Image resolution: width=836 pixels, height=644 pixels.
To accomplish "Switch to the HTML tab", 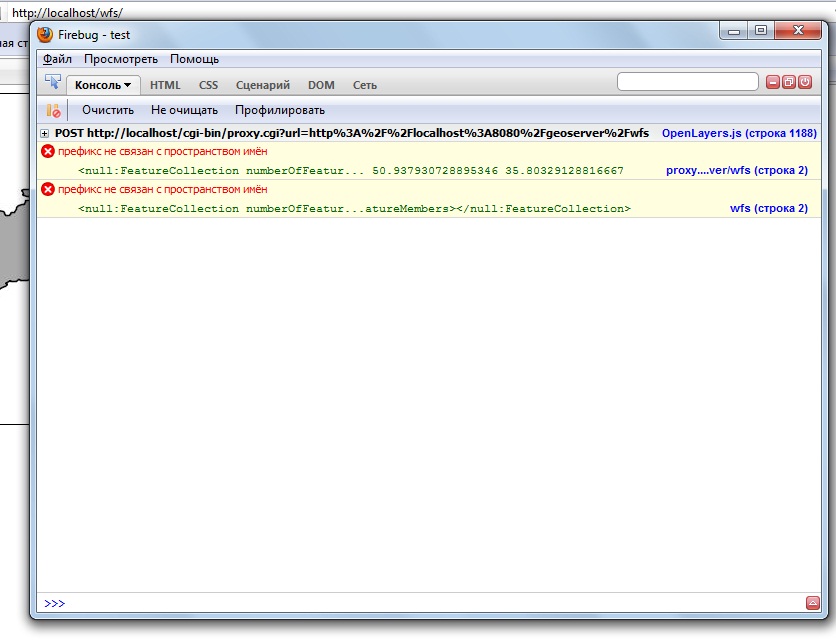I will point(165,85).
